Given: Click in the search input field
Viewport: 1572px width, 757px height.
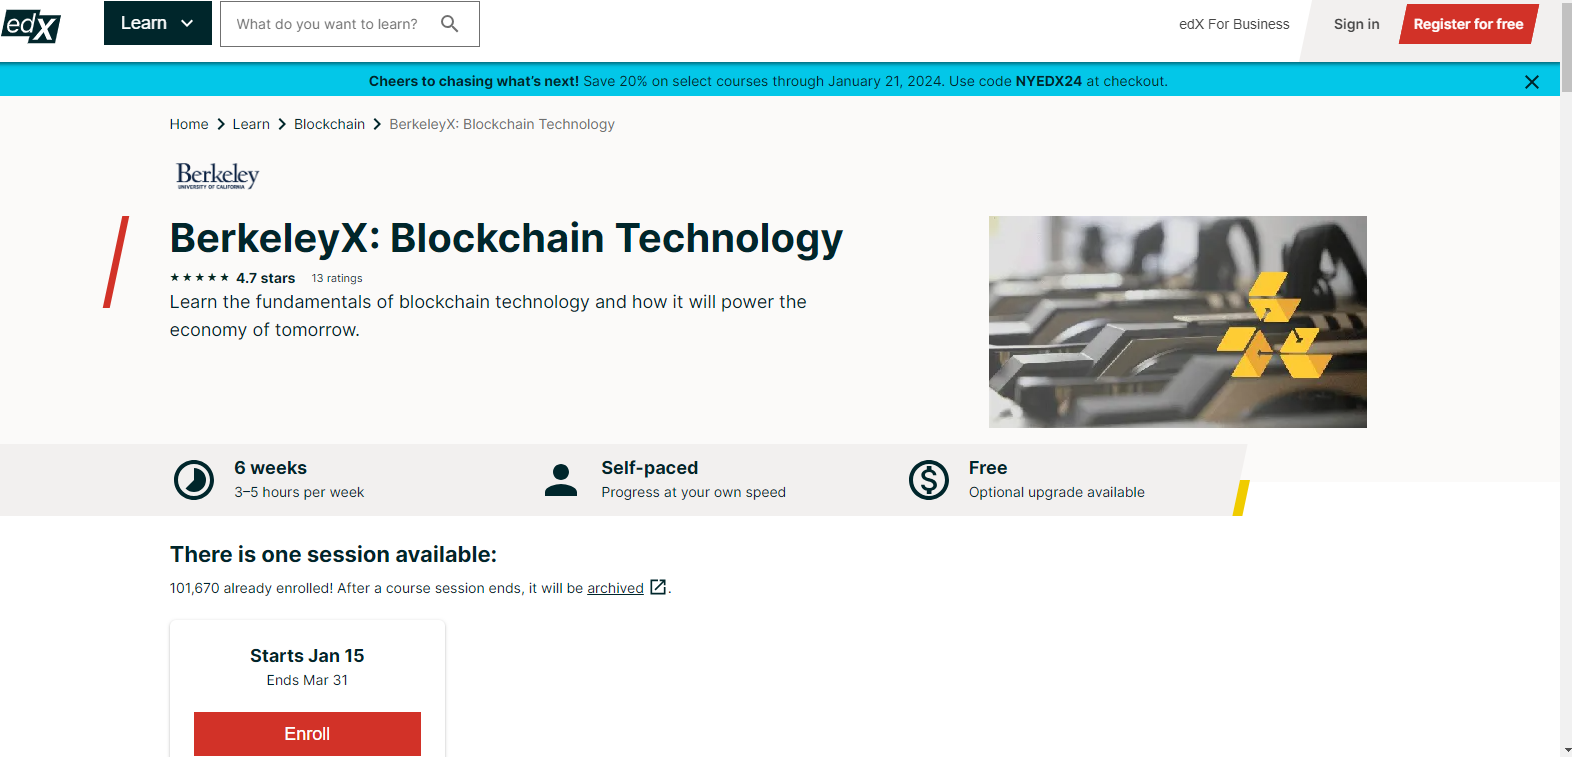Looking at the screenshot, I should coord(330,24).
